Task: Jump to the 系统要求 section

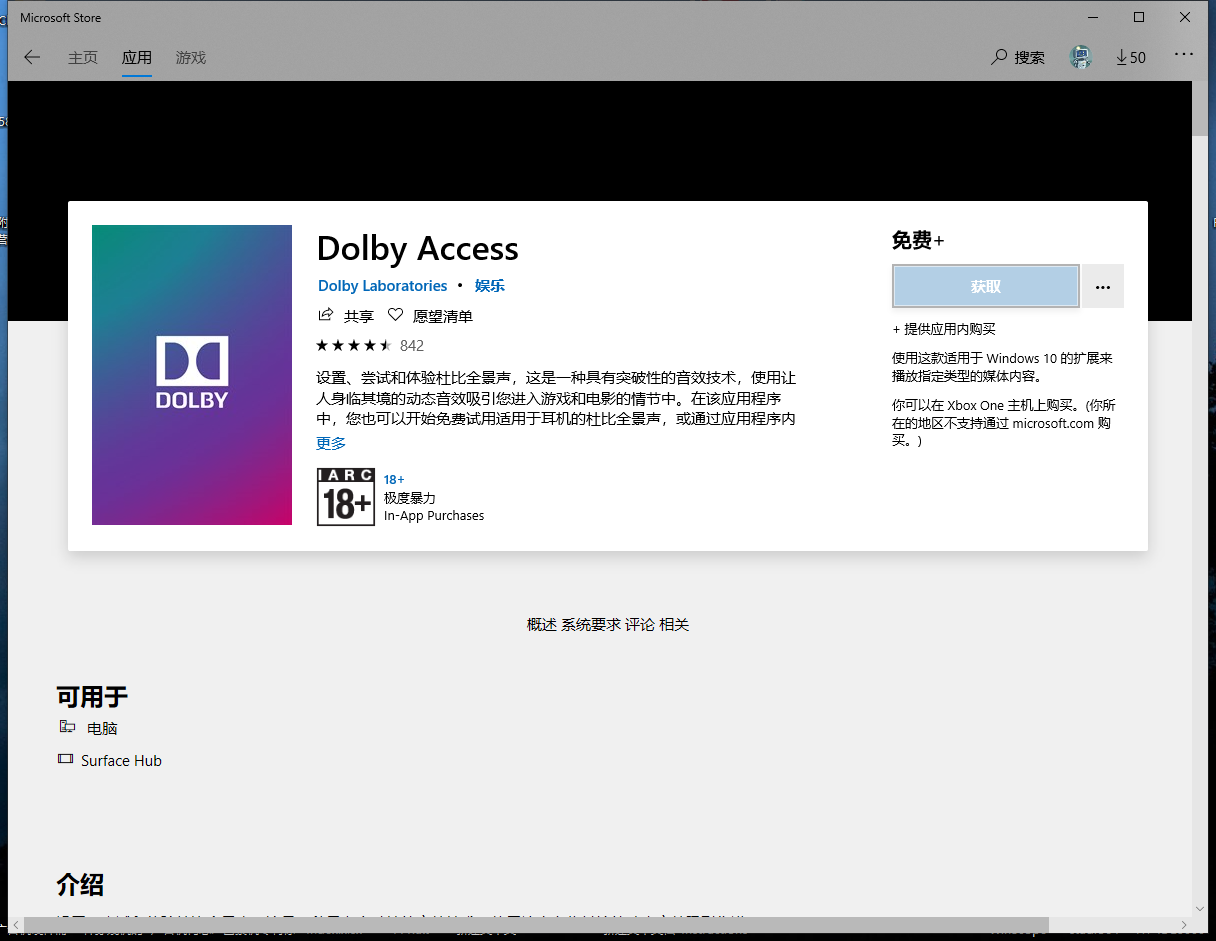Action: coord(590,625)
